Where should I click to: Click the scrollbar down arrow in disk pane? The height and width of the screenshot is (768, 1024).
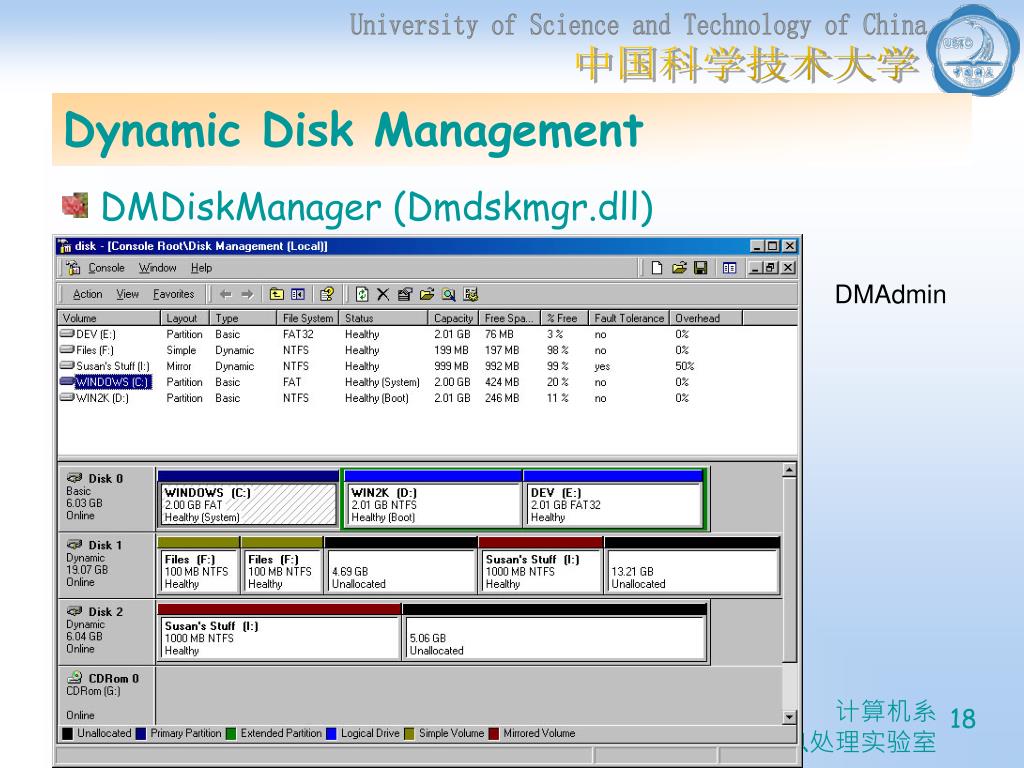[x=789, y=717]
